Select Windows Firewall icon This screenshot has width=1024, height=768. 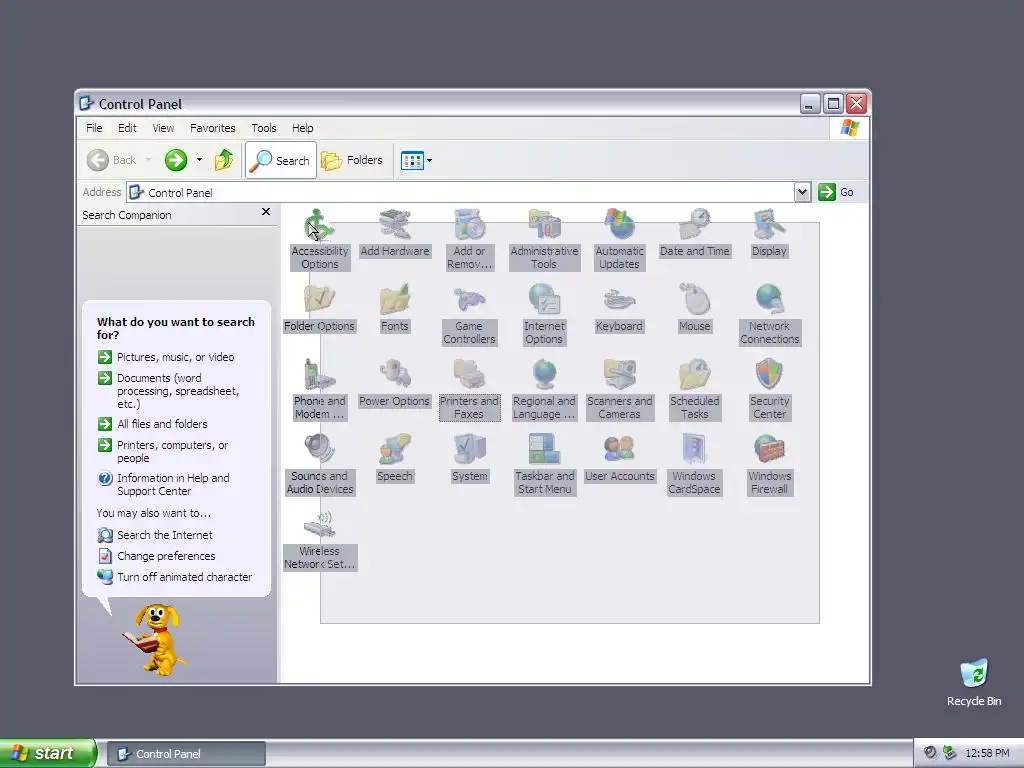tap(769, 464)
